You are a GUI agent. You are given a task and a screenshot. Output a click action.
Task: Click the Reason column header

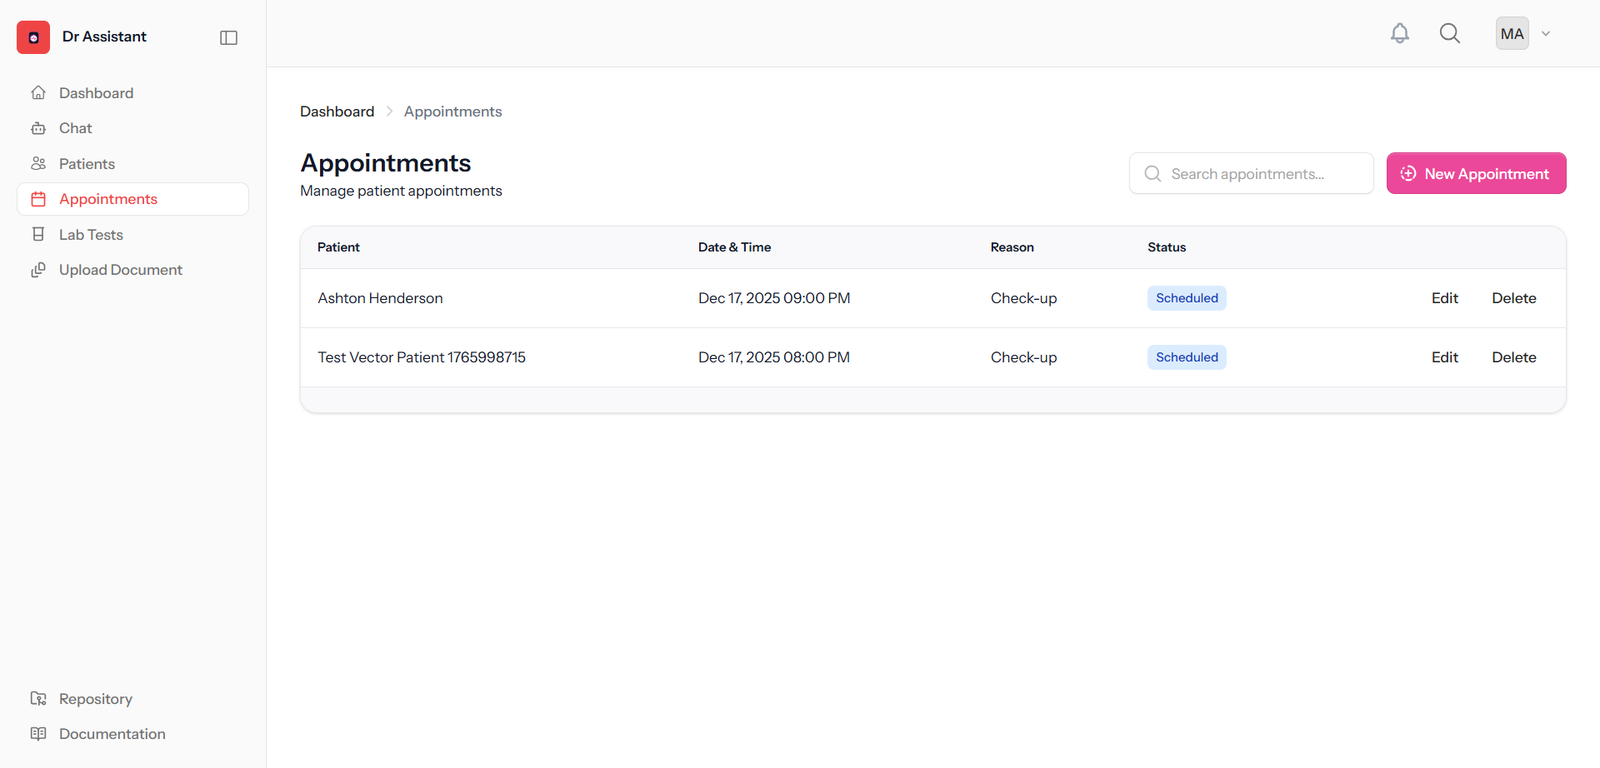pyautogui.click(x=1012, y=247)
